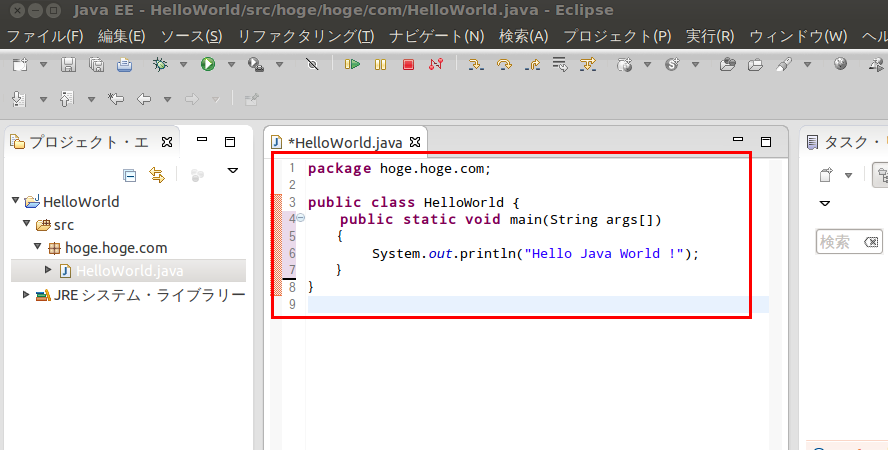Open the ソース(S) menu
This screenshot has height=450, width=888.
pyautogui.click(x=191, y=37)
